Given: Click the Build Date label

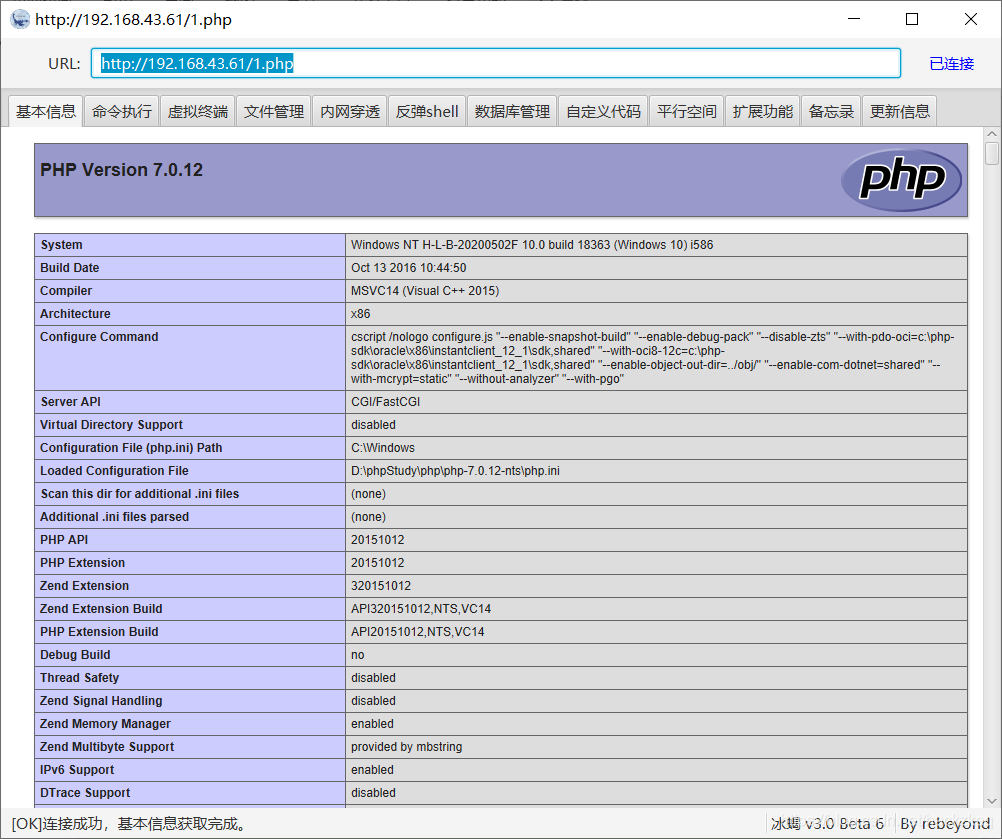Looking at the screenshot, I should click(70, 268).
